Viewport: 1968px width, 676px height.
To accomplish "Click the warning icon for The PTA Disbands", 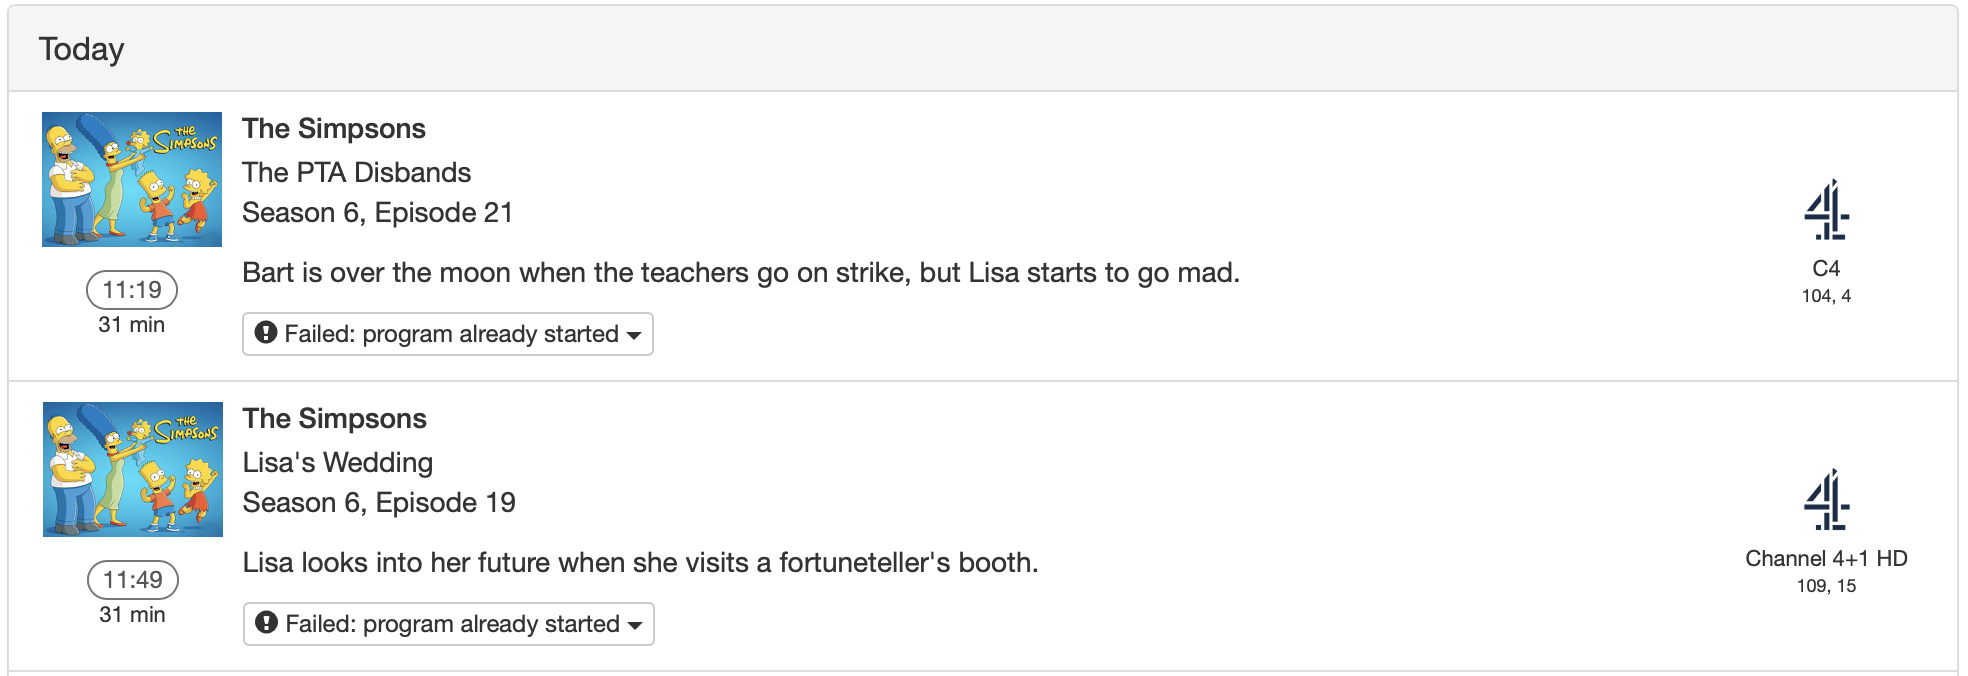I will (265, 333).
